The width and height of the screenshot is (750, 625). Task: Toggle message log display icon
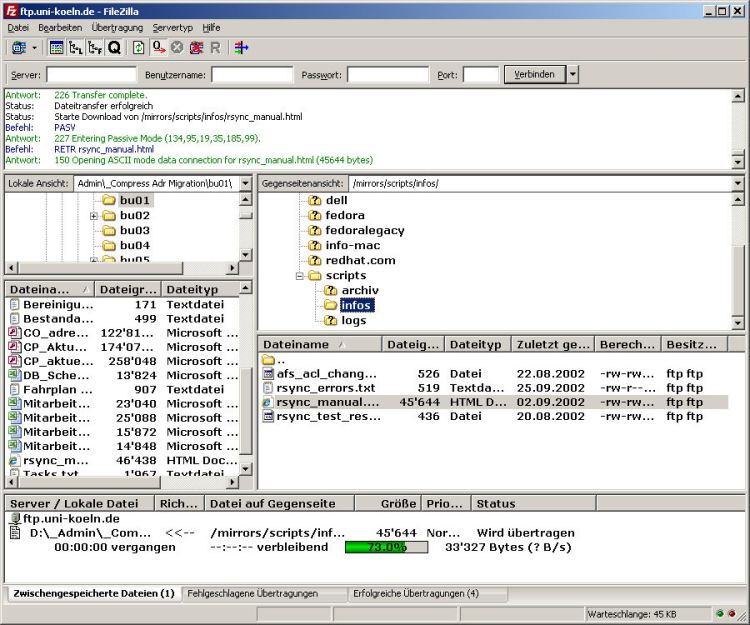click(x=56, y=48)
